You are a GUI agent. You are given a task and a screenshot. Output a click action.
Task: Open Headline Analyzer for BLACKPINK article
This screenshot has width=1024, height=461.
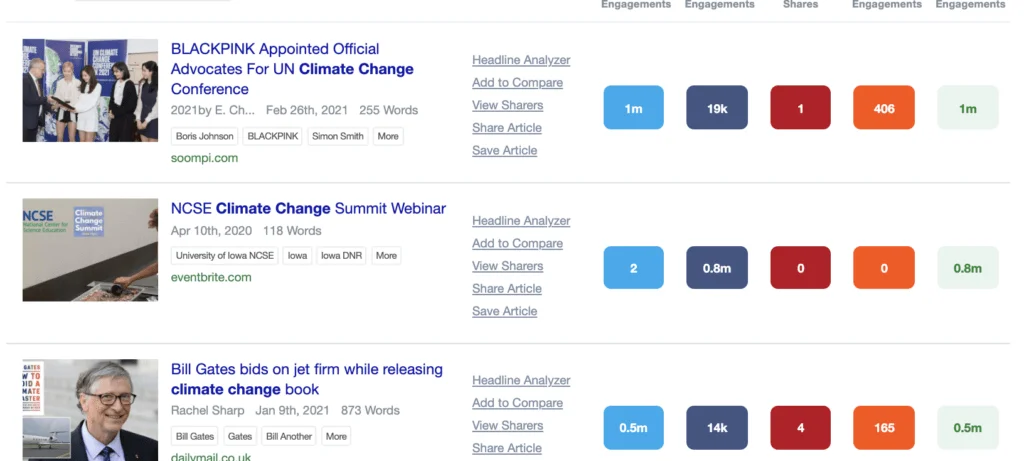521,60
